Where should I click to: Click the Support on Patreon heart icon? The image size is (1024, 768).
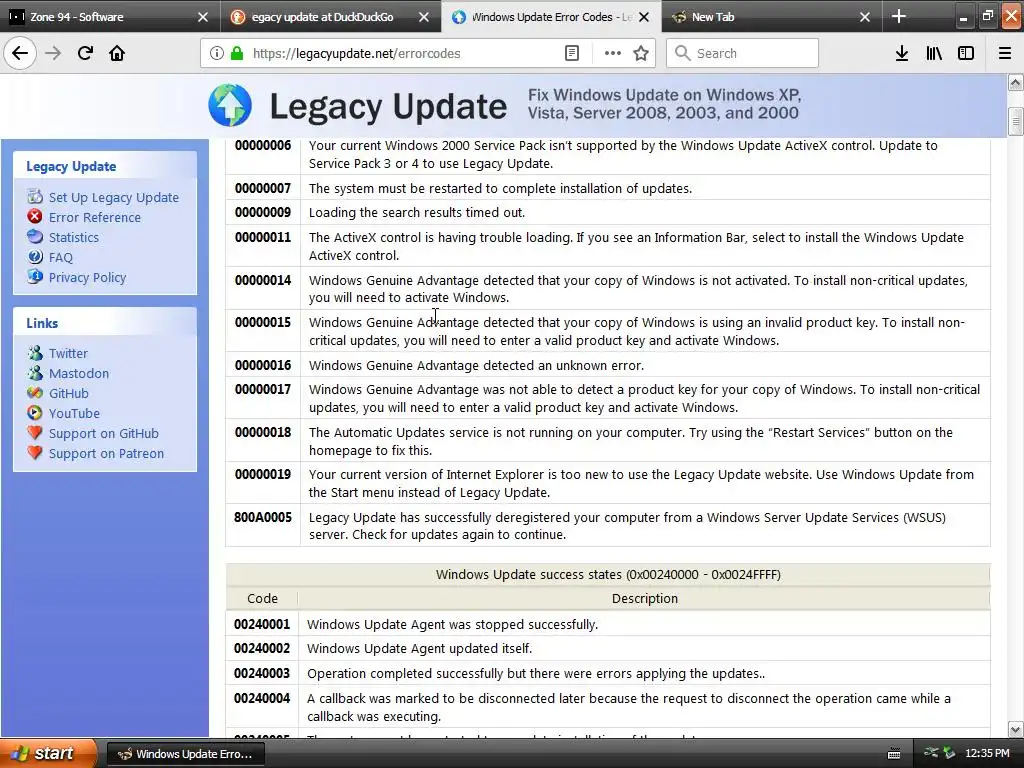click(x=35, y=453)
